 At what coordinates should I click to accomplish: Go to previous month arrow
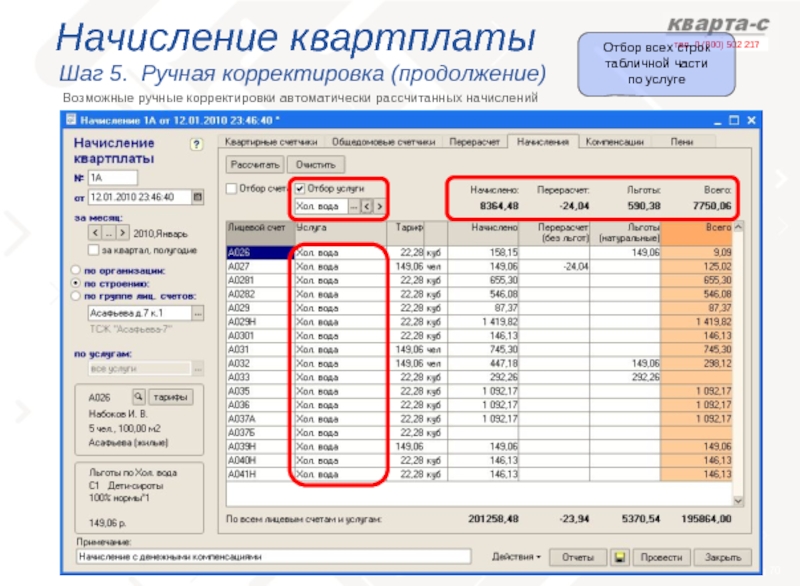95,233
